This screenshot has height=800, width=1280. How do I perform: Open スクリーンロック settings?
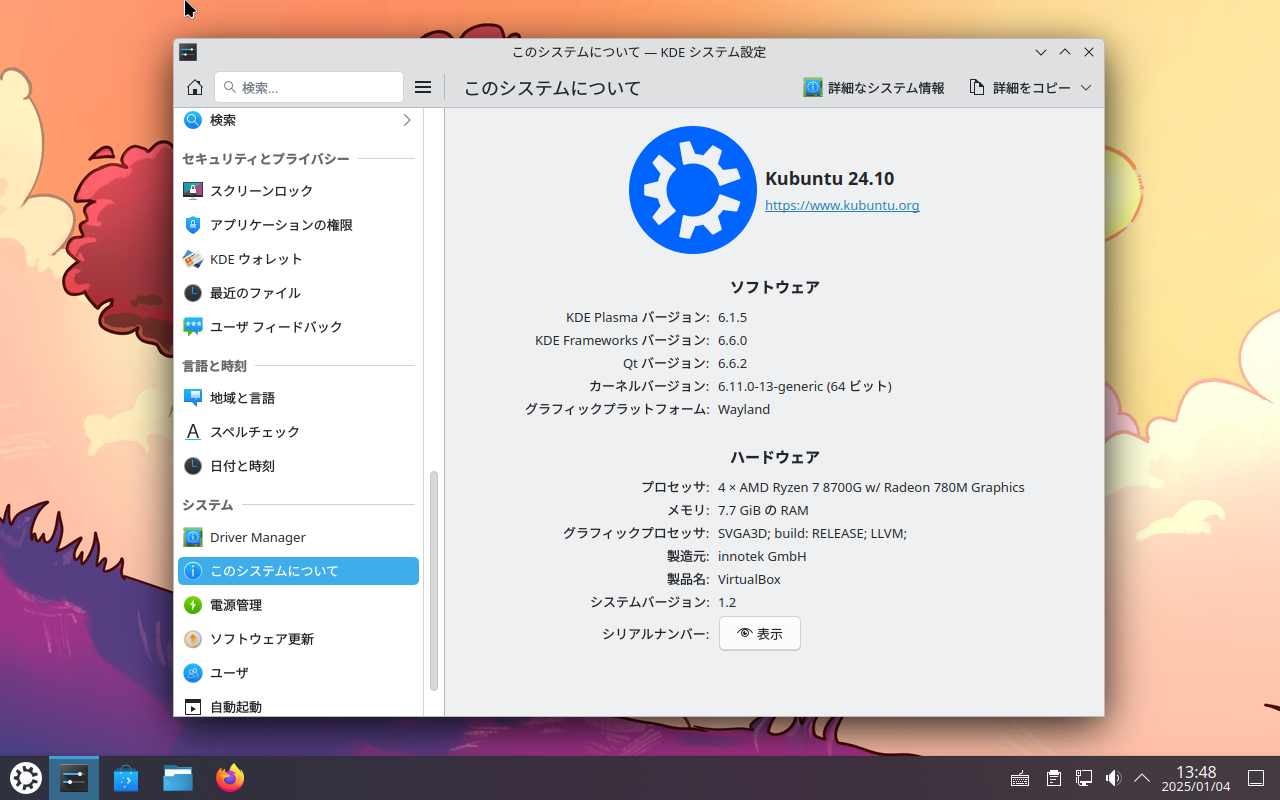point(260,191)
